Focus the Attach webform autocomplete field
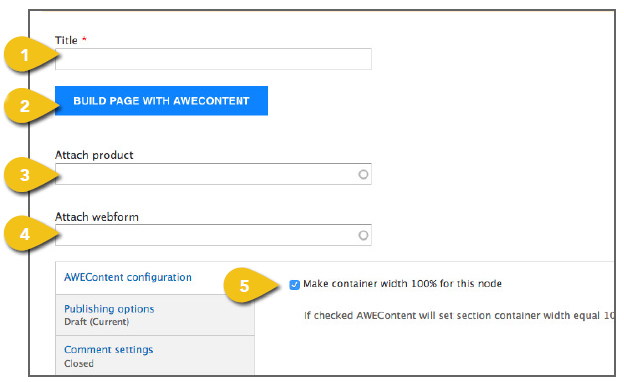 click(x=213, y=235)
